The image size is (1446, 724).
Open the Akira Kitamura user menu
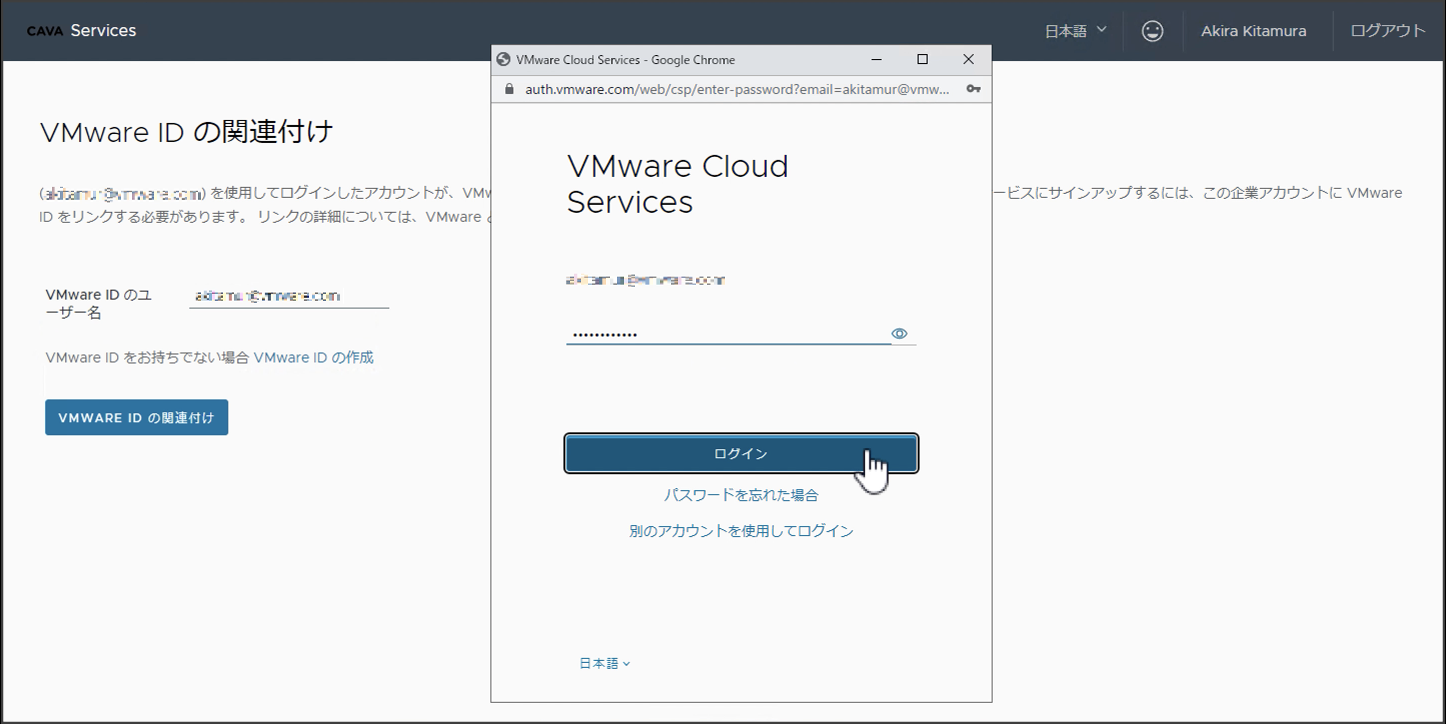[1253, 31]
